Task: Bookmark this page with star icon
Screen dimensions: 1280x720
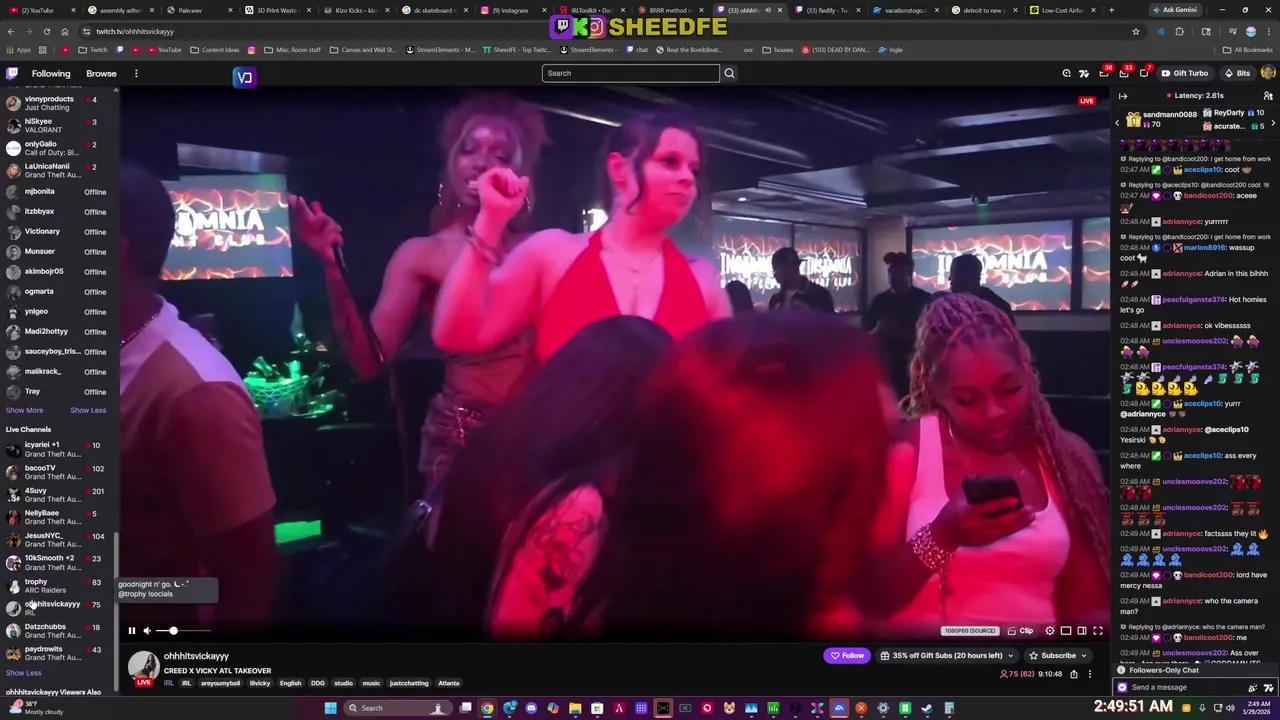Action: point(1135,31)
